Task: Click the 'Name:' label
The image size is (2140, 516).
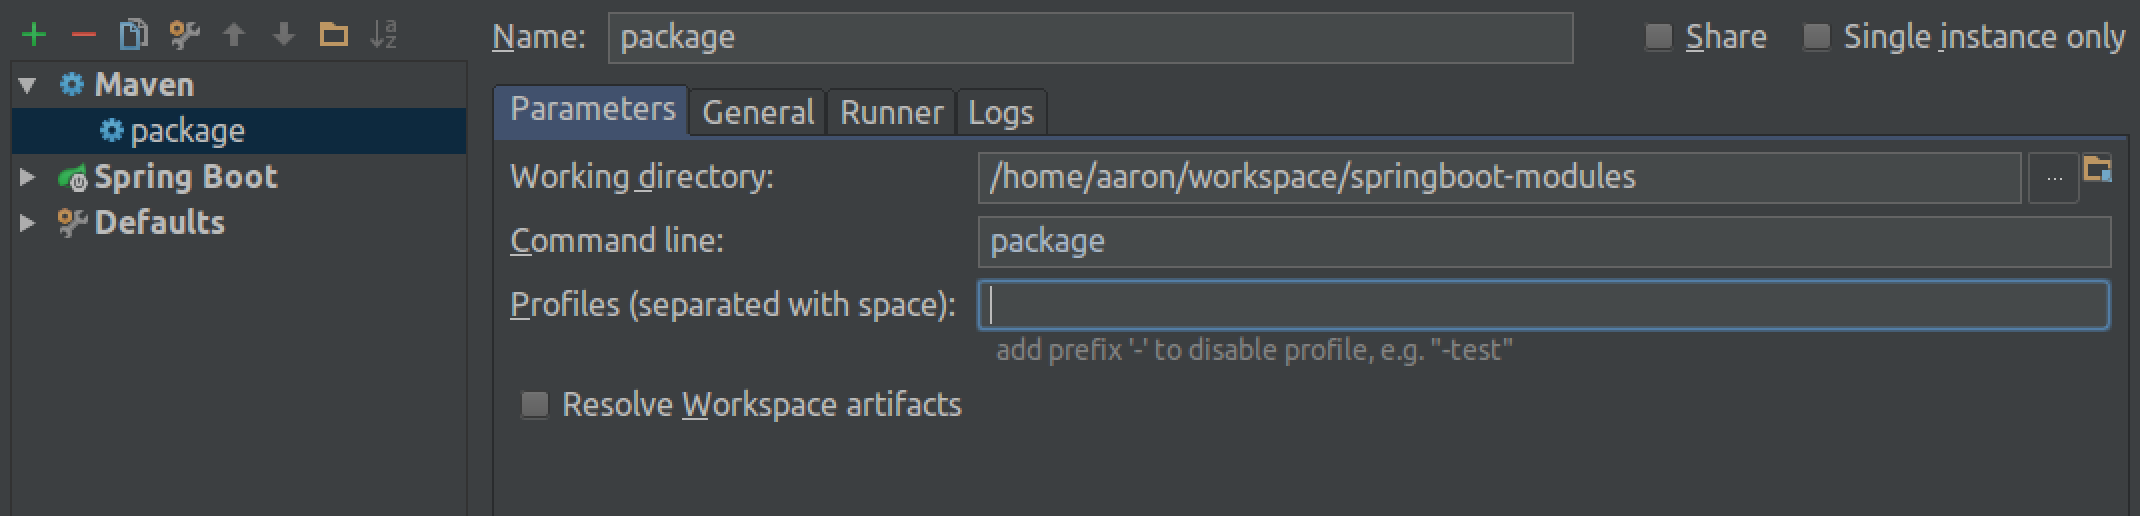Action: click(x=539, y=38)
